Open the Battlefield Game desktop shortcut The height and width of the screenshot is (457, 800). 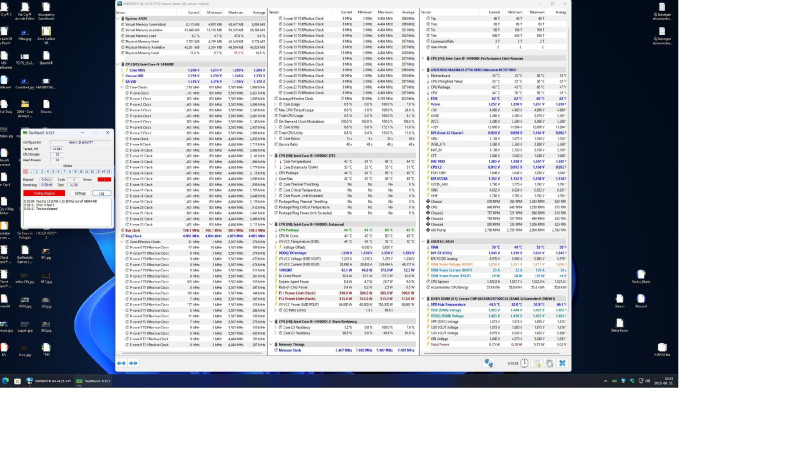pyautogui.click(x=24, y=253)
